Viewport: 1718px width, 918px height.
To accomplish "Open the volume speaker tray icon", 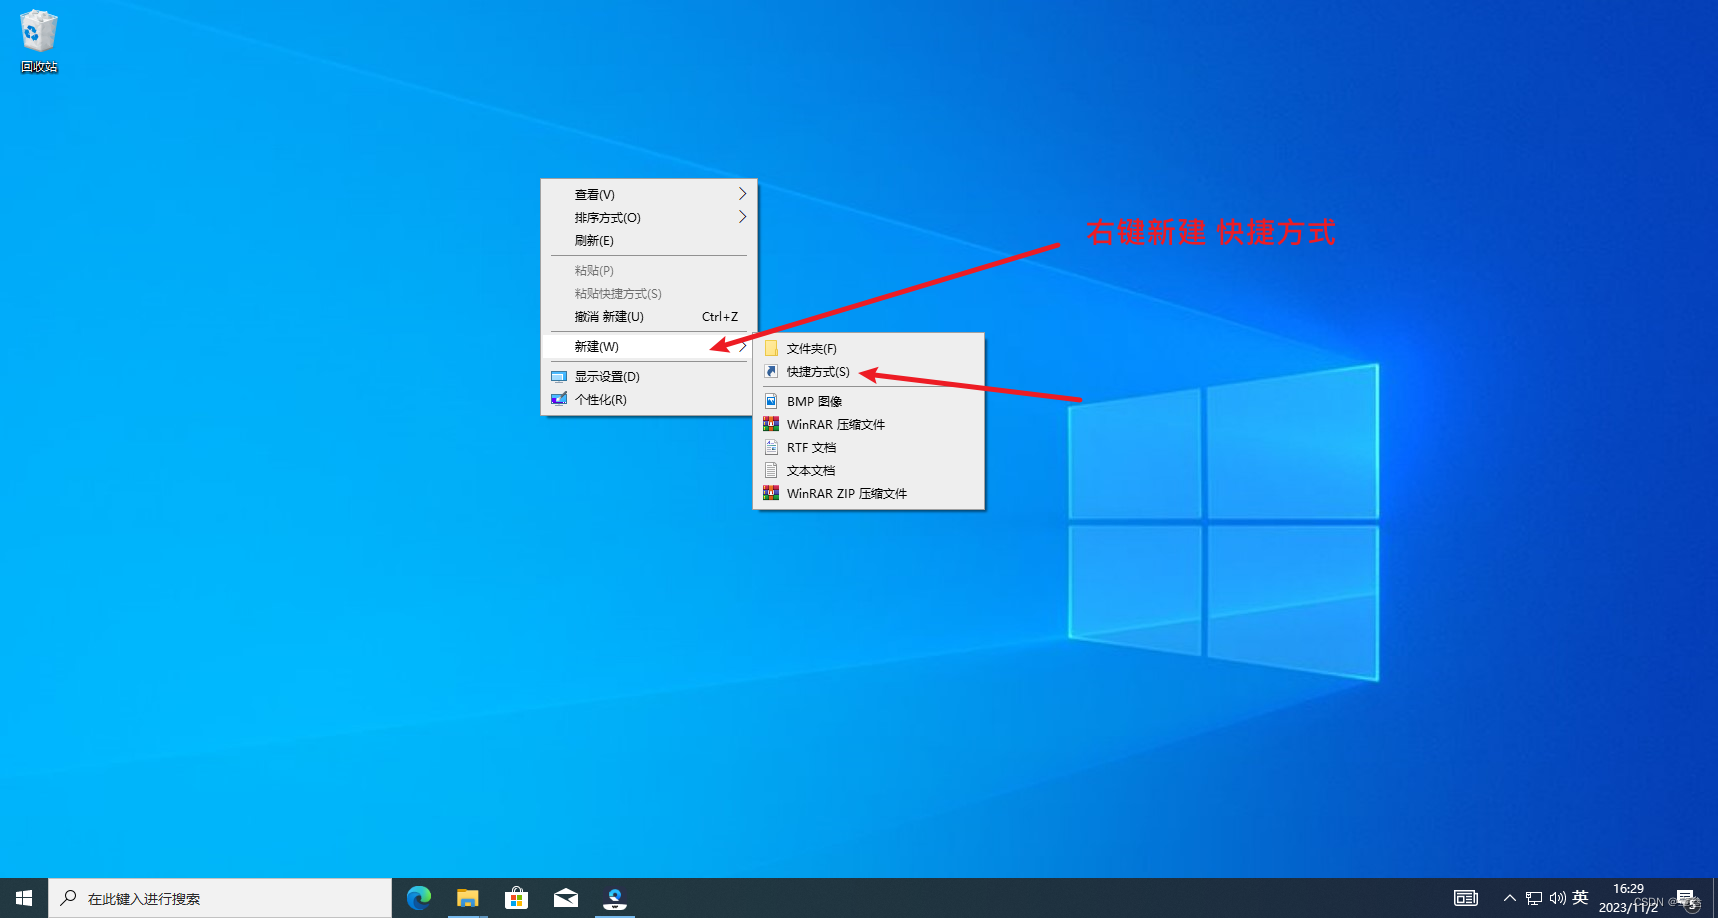I will [1557, 898].
